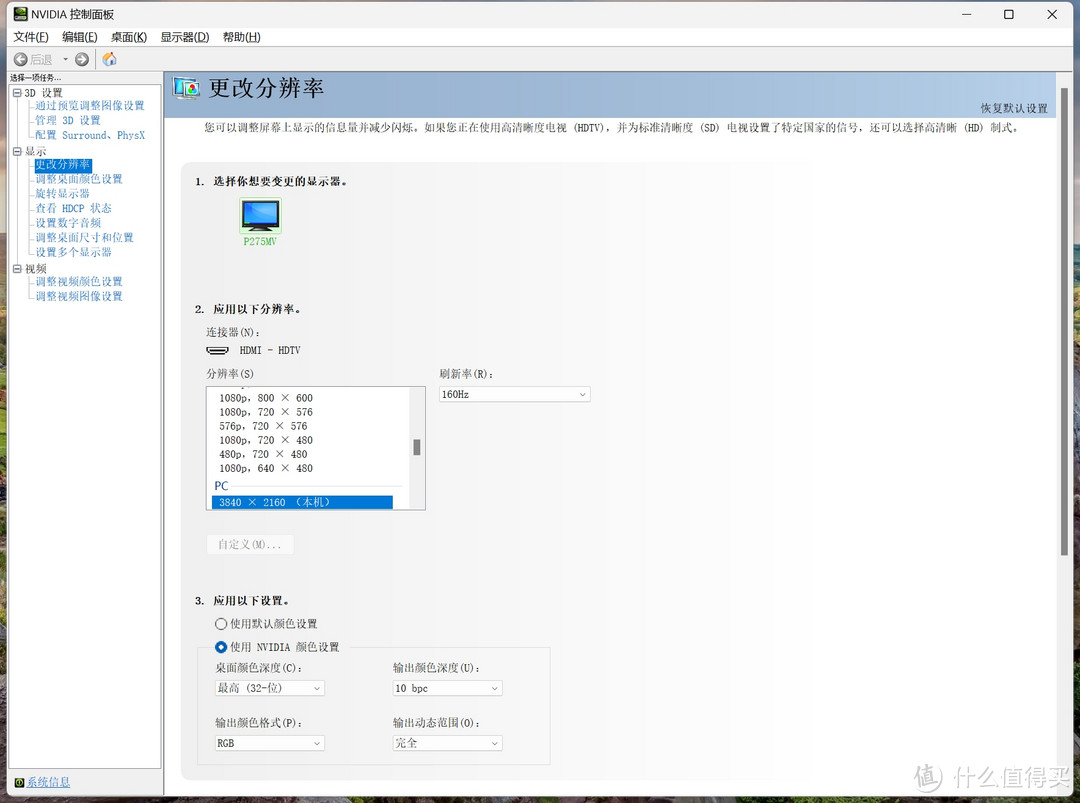Open 输出动态范围 完全 dropdown
This screenshot has width=1080, height=803.
coord(447,743)
